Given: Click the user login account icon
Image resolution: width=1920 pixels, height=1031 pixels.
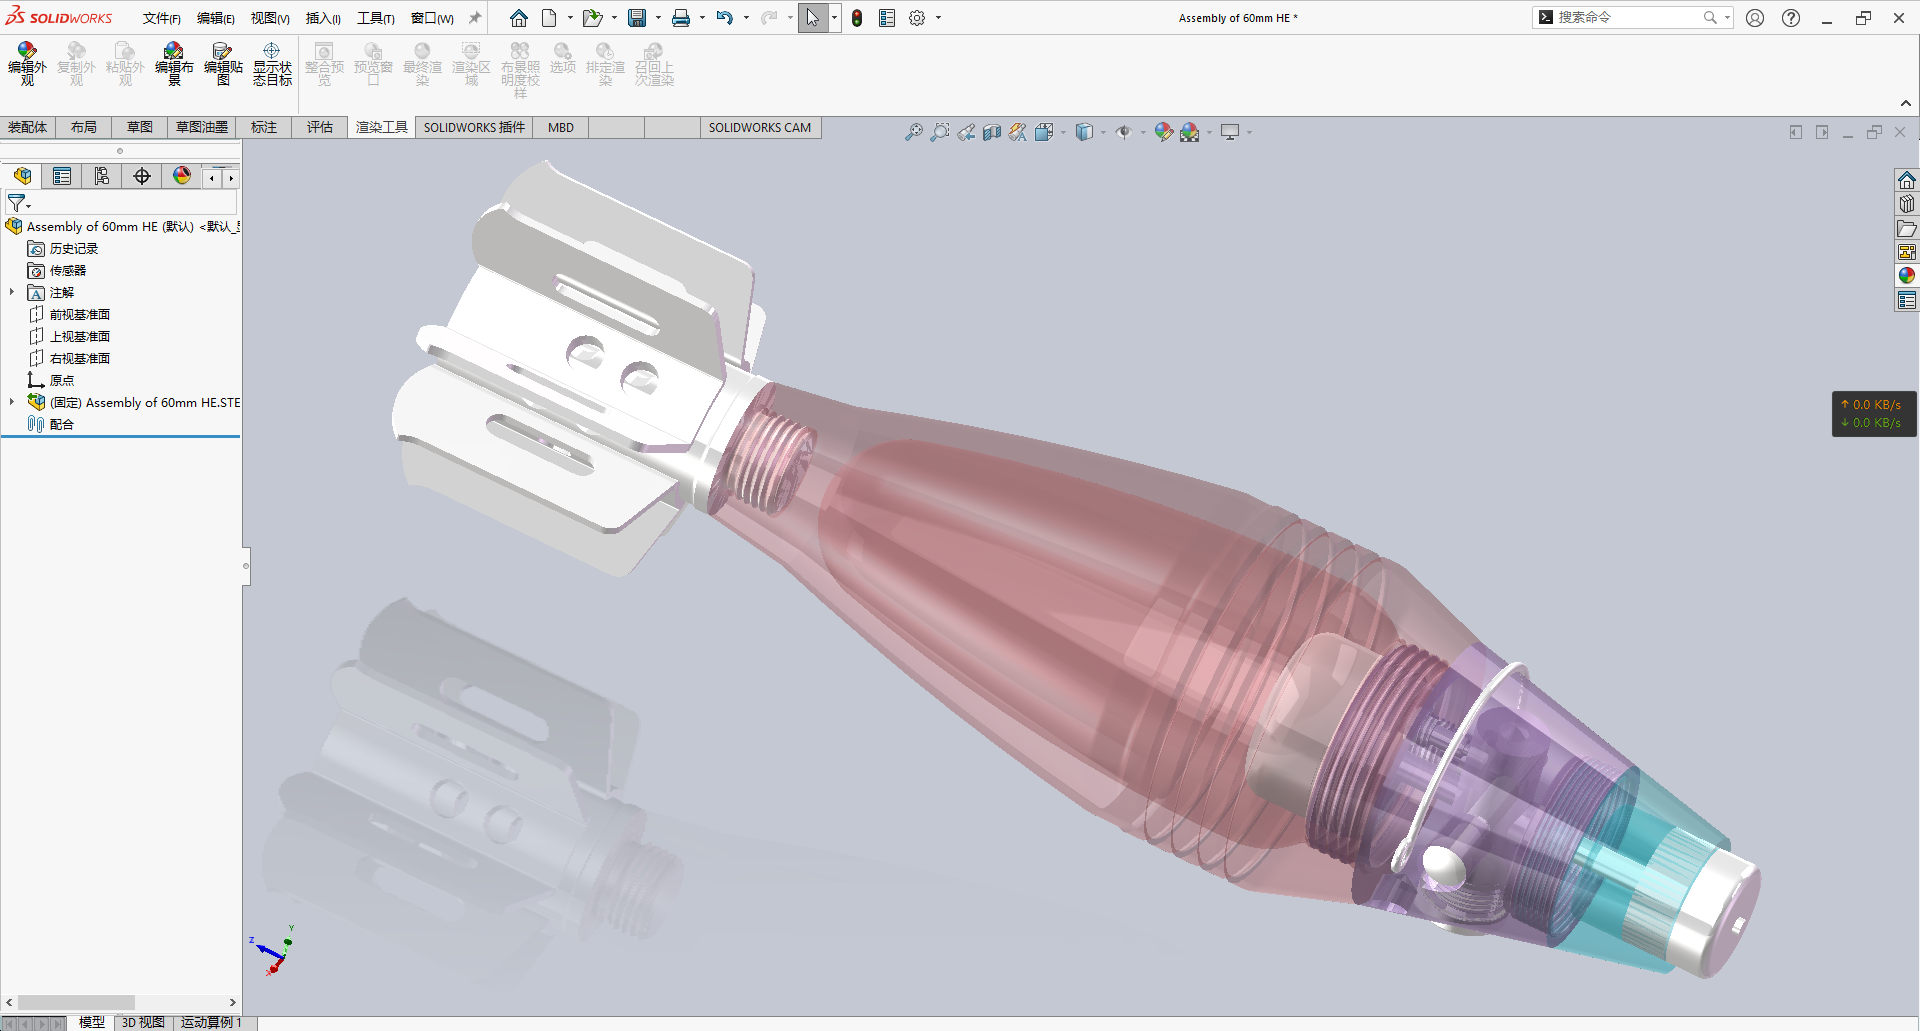Looking at the screenshot, I should coord(1755,18).
